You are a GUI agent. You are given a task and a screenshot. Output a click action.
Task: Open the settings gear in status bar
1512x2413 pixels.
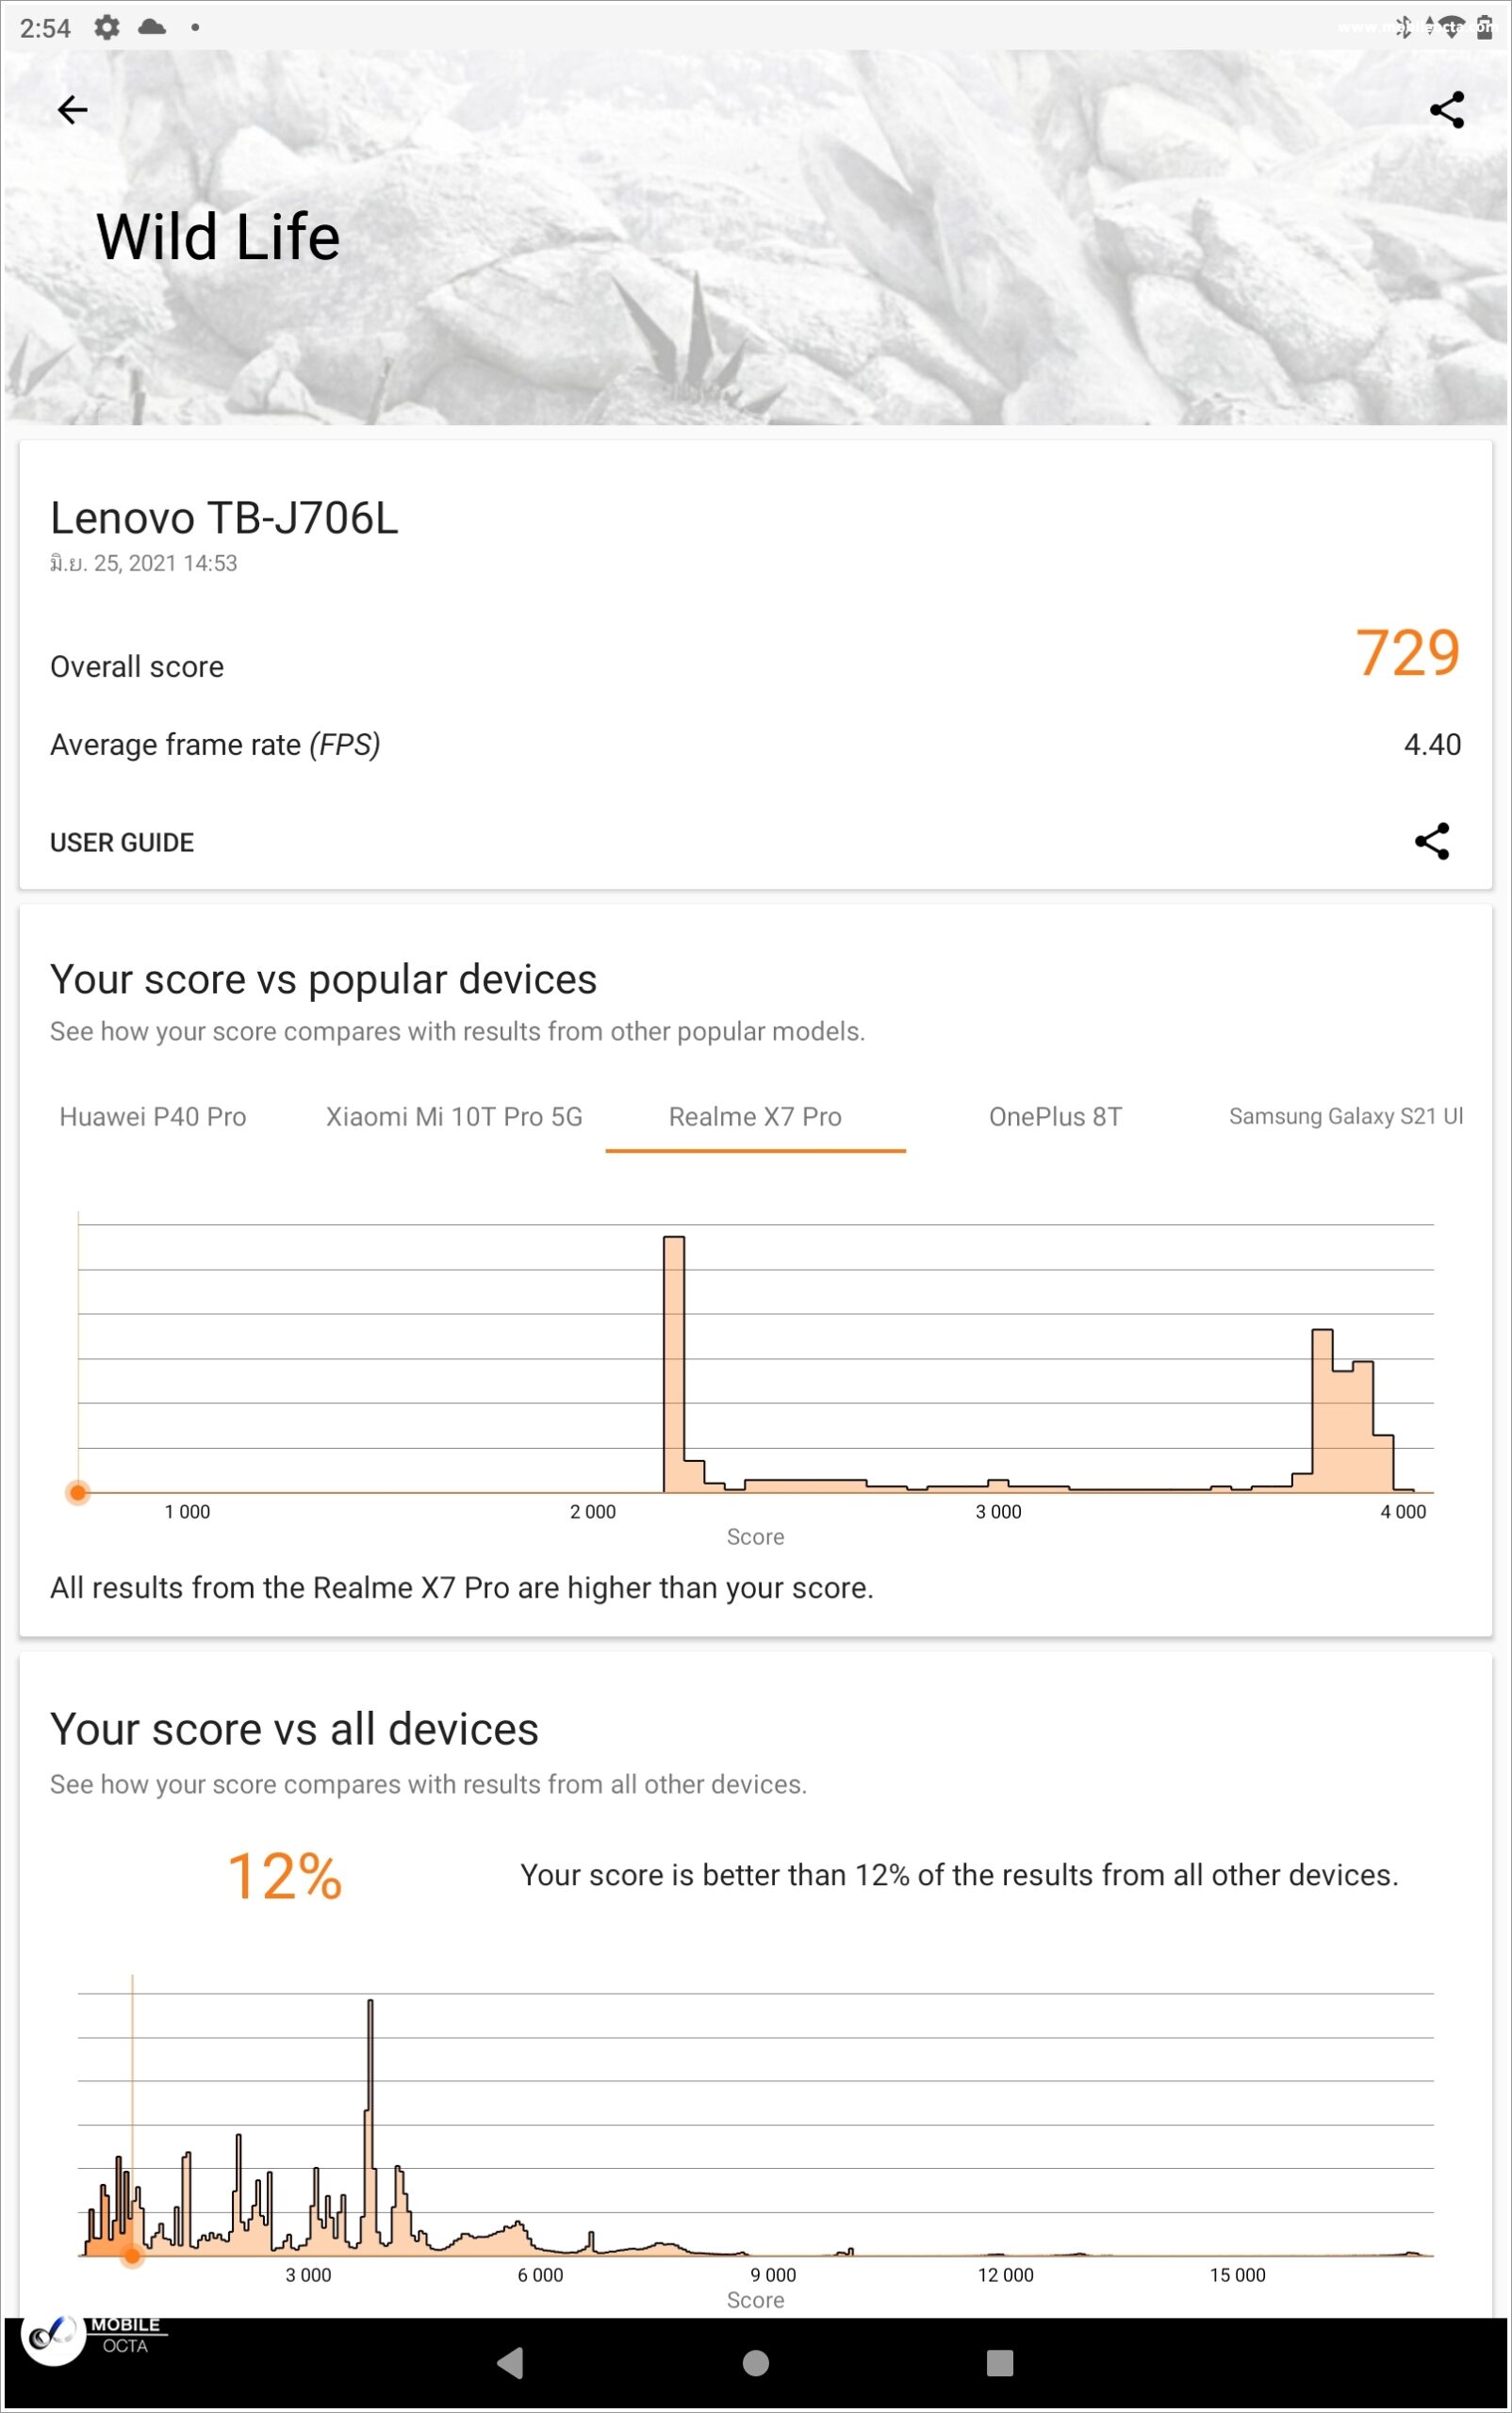107,27
